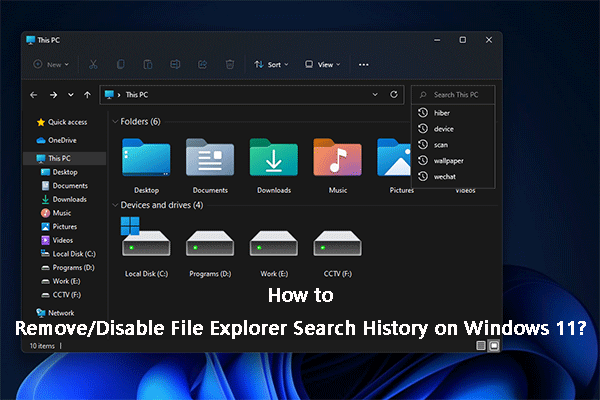This screenshot has width=600, height=400.
Task: Go back with the left arrow
Action: pos(34,95)
